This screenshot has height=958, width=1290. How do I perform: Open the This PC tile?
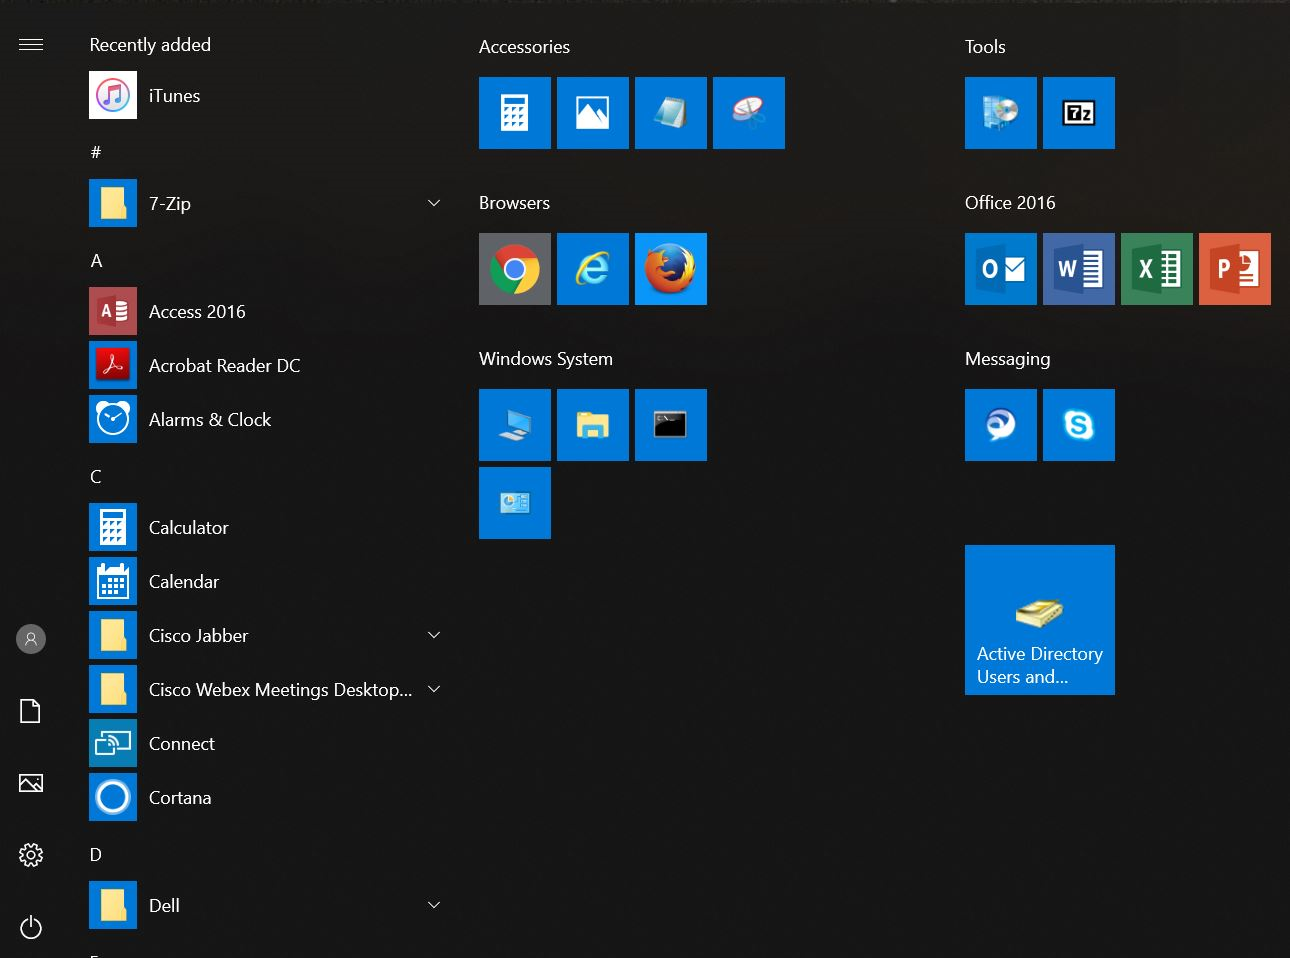point(515,425)
